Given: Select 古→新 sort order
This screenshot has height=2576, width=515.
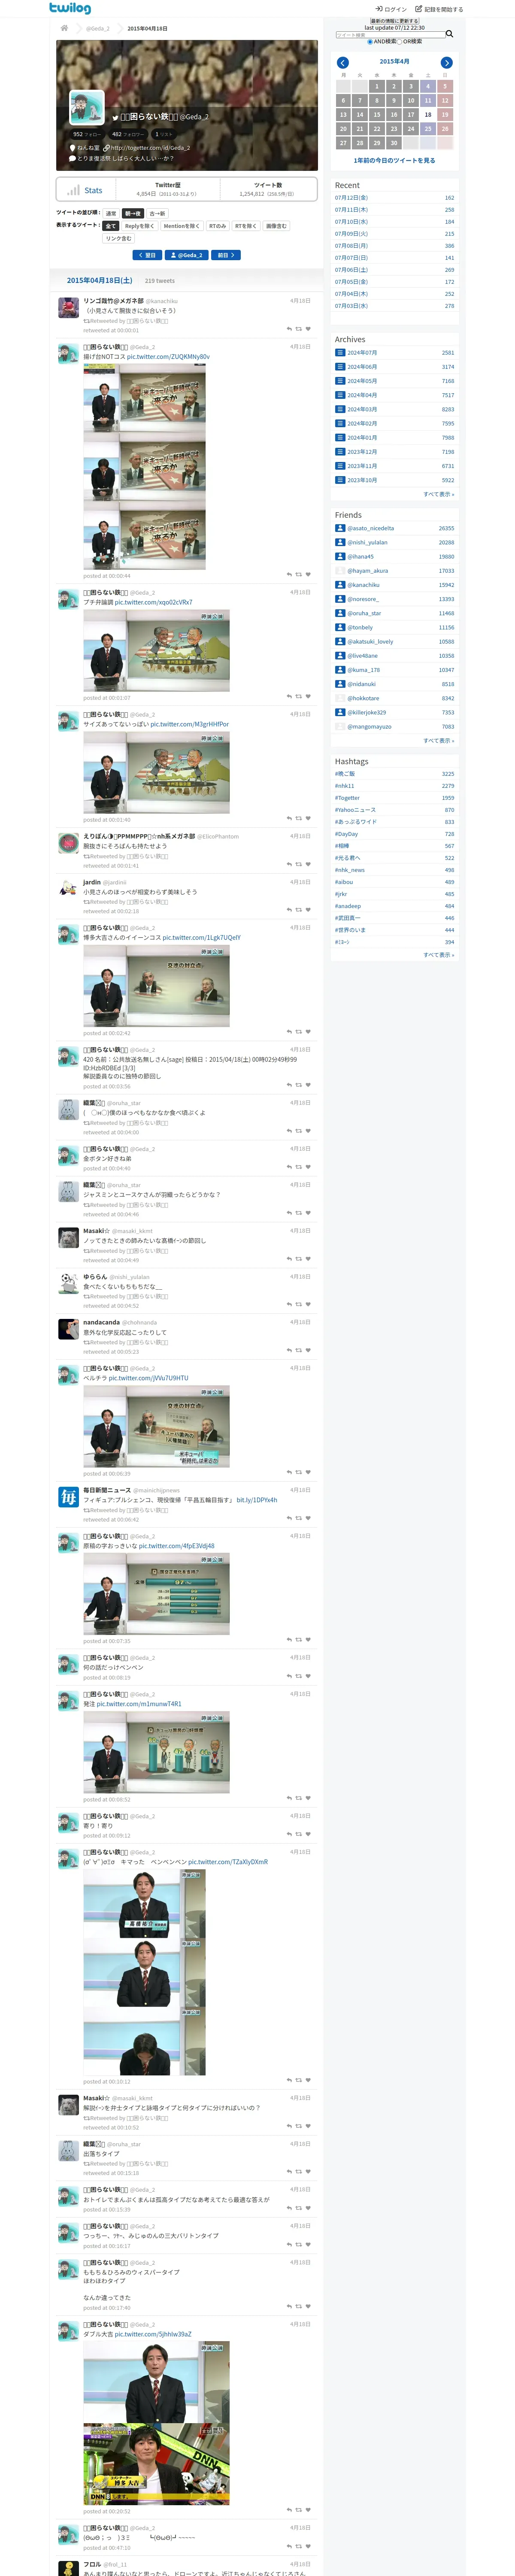Looking at the screenshot, I should (x=157, y=214).
